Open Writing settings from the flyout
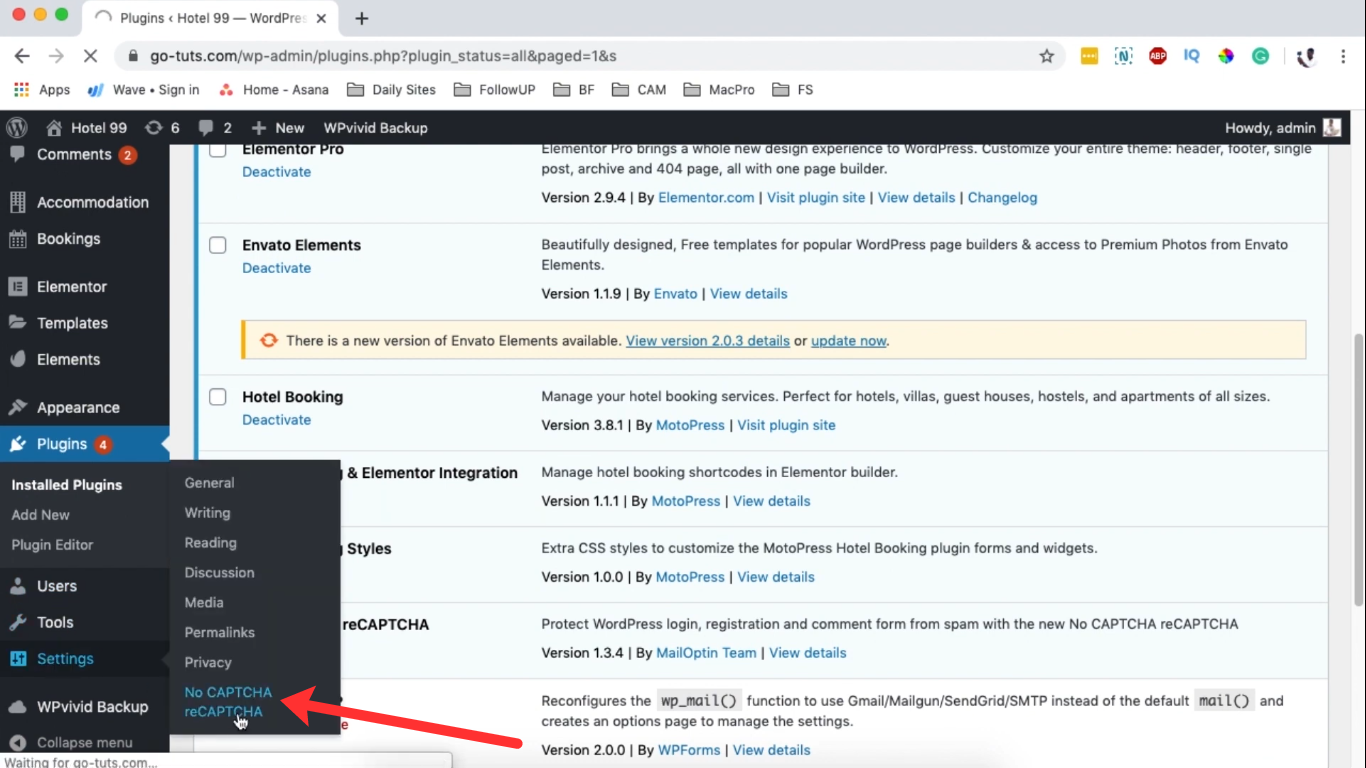 pyautogui.click(x=207, y=513)
